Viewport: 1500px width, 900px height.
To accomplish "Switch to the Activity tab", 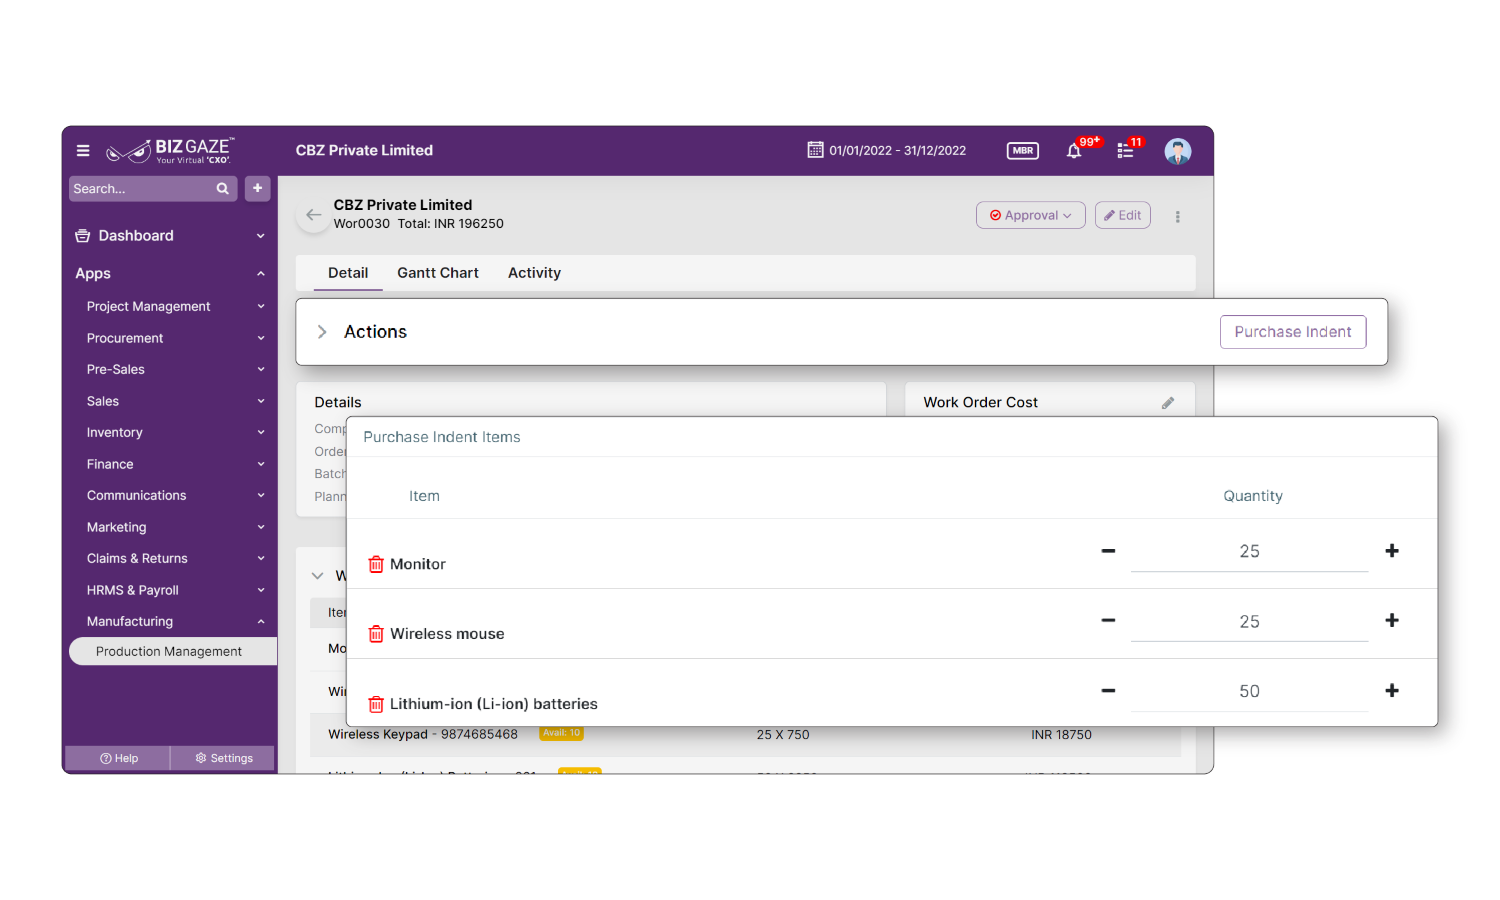I will coord(534,273).
